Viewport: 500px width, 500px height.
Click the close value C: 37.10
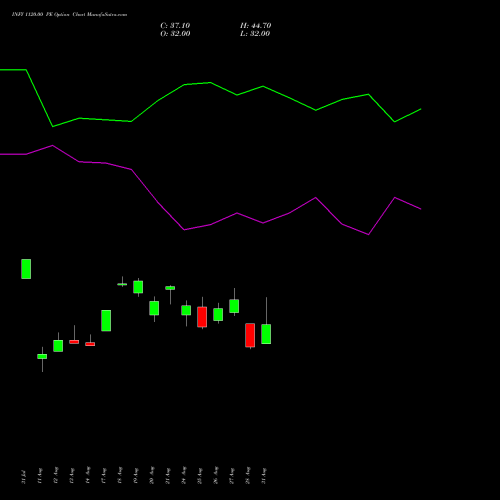pos(175,26)
